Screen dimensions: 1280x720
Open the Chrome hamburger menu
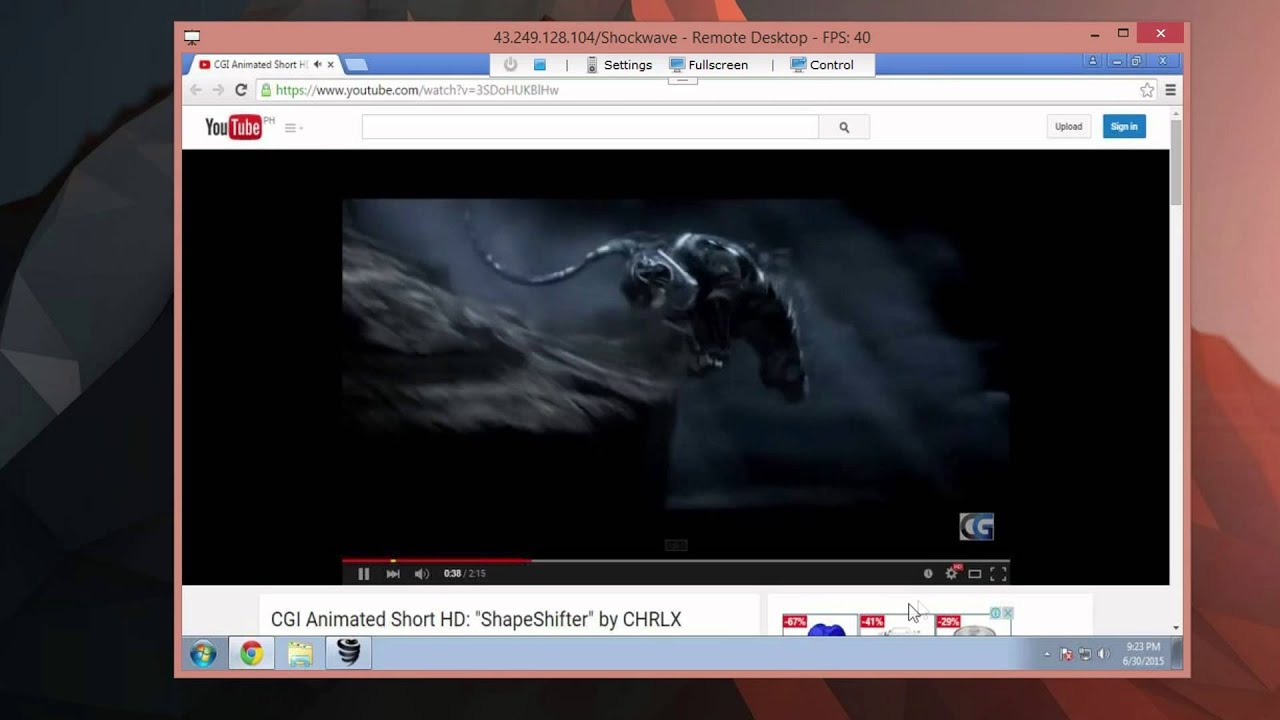click(x=1170, y=90)
